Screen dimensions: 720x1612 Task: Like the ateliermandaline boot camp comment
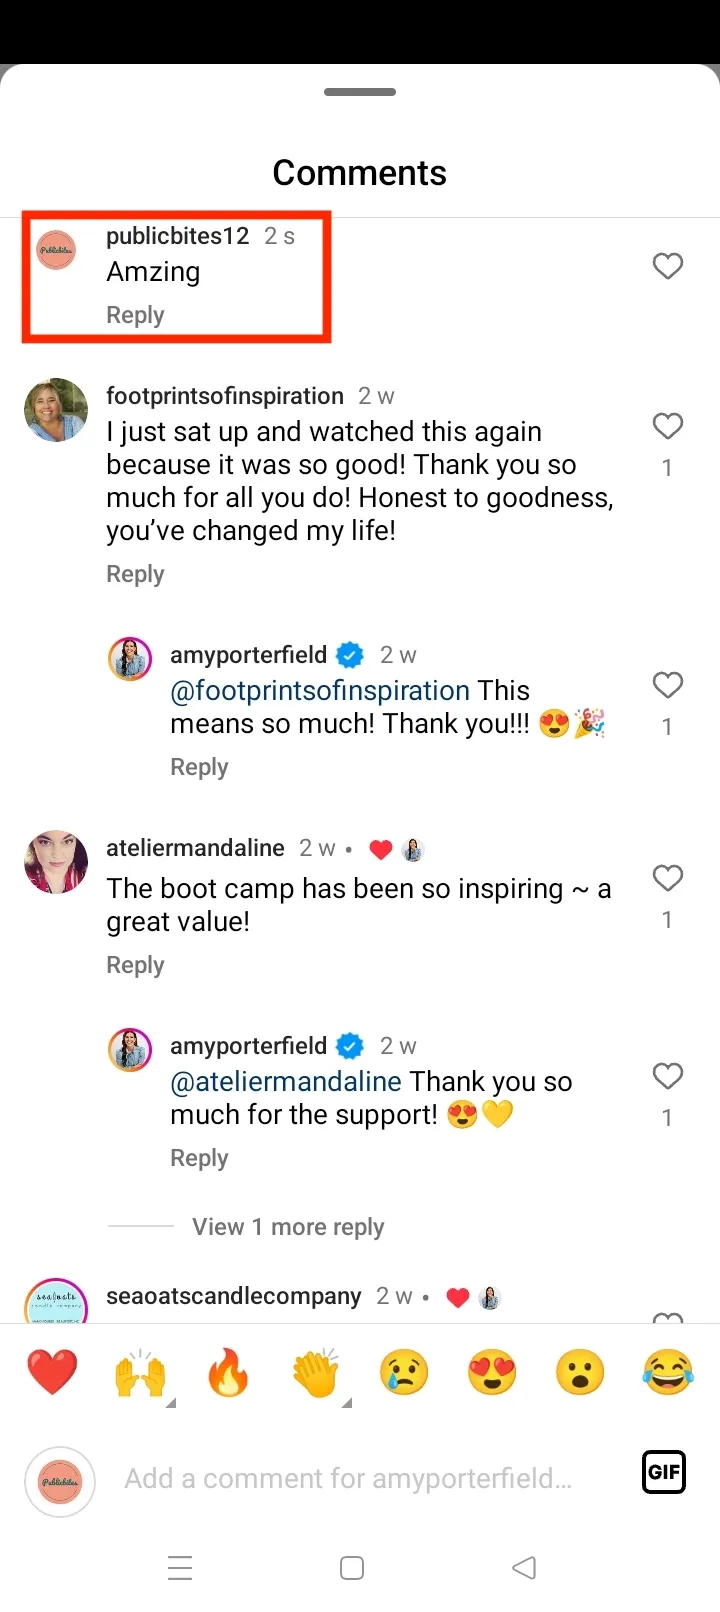[668, 879]
